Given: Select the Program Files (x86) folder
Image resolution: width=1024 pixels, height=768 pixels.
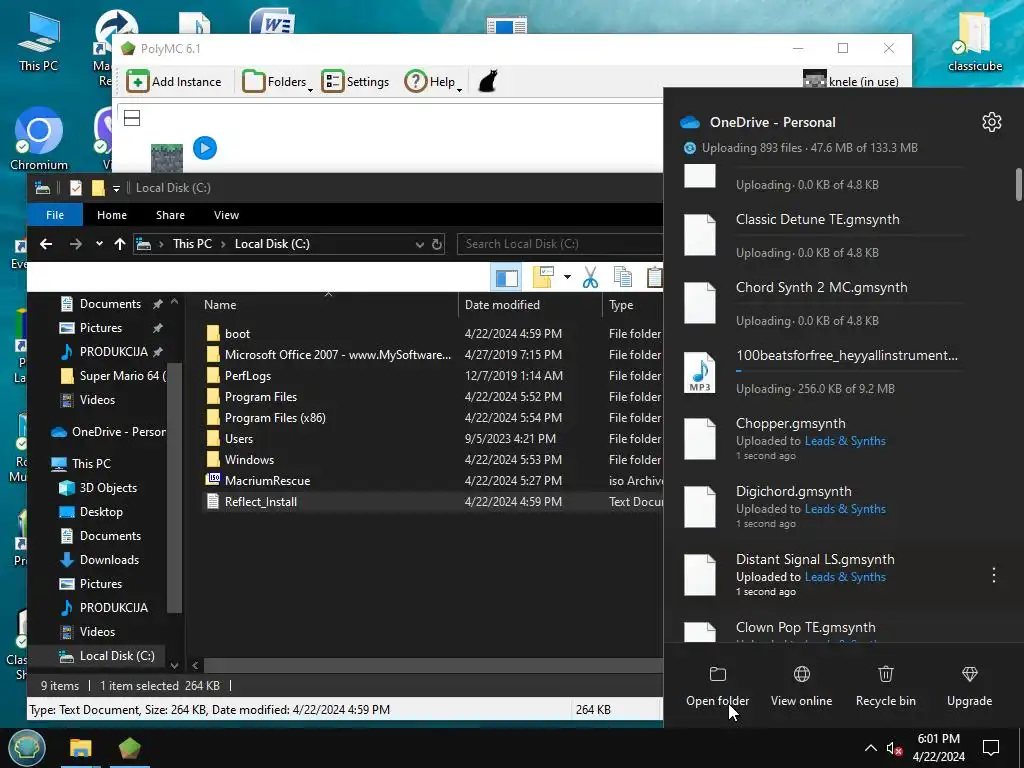Looking at the screenshot, I should pyautogui.click(x=275, y=418).
